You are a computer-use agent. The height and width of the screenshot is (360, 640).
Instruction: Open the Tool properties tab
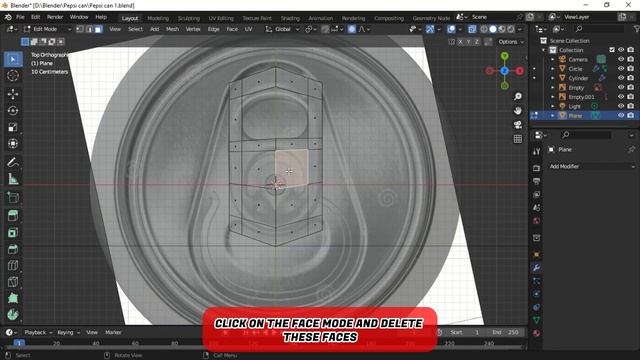[x=536, y=152]
